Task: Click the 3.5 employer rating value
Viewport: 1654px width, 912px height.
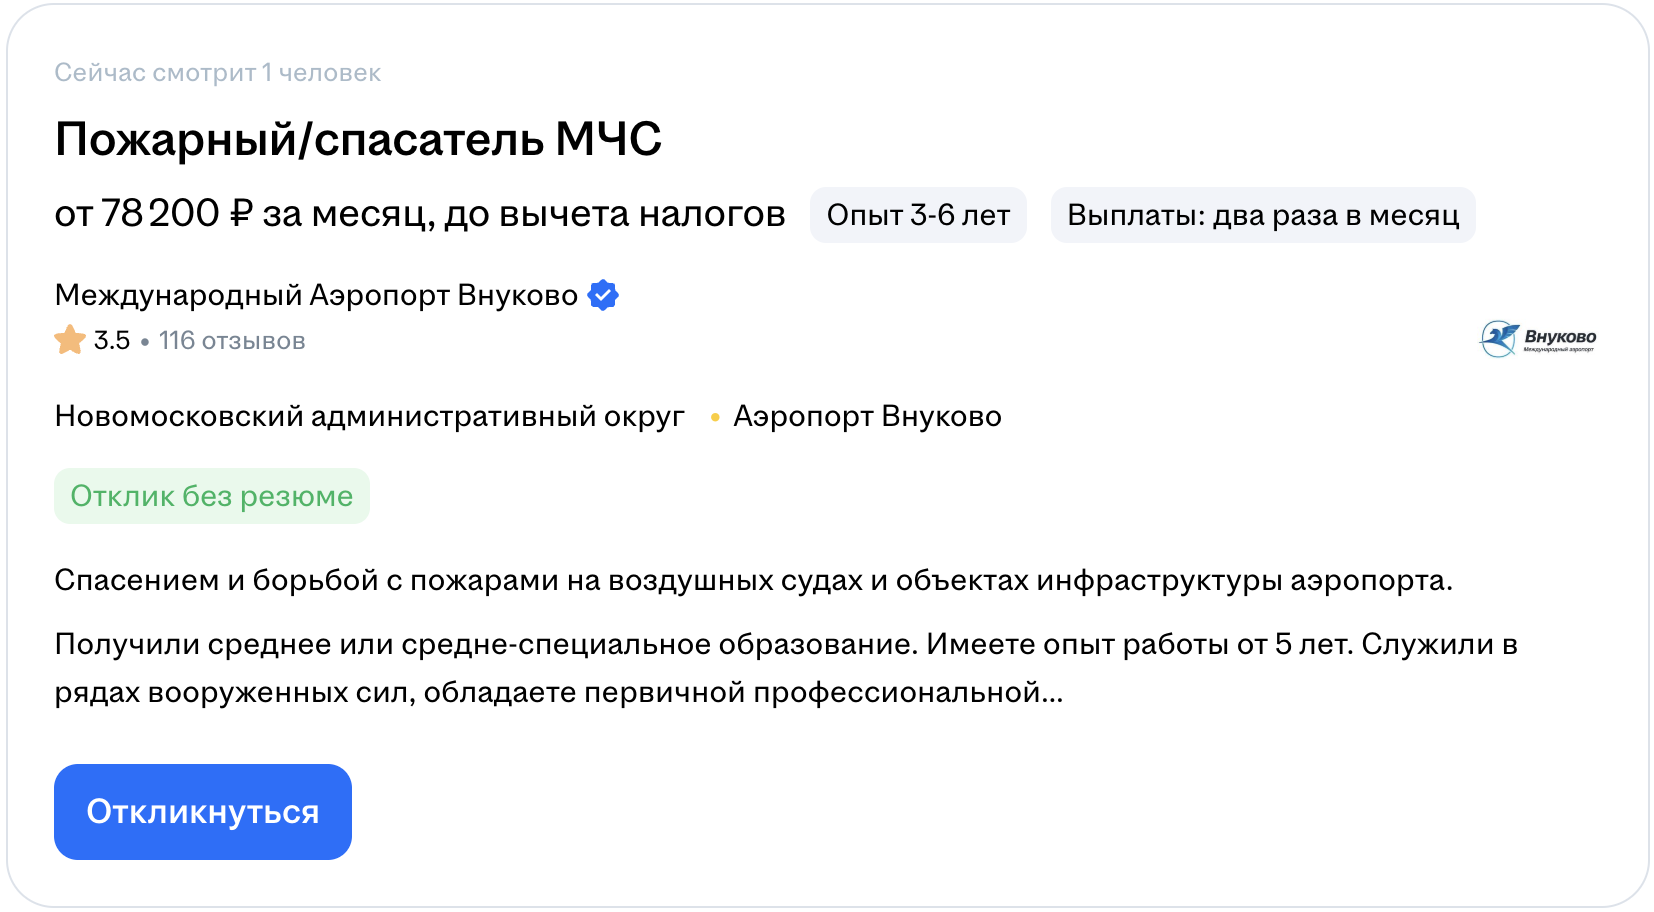Action: [x=112, y=341]
